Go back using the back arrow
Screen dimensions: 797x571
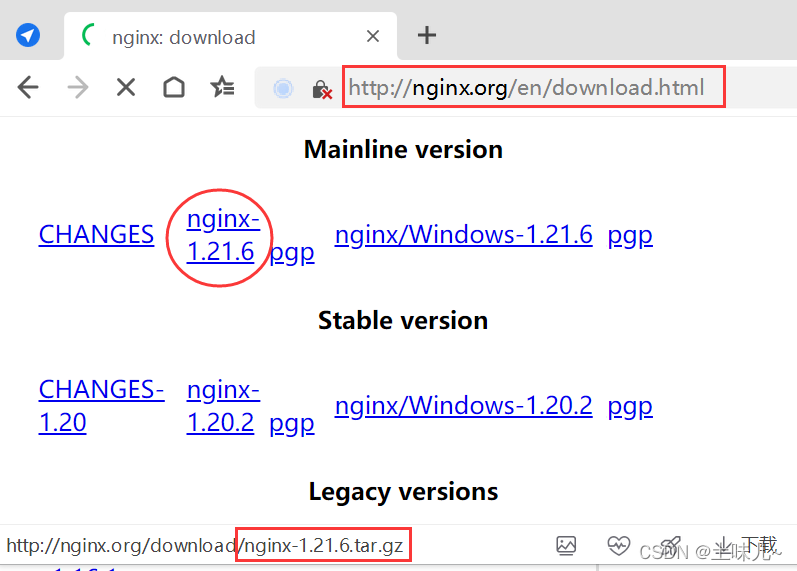tap(27, 87)
